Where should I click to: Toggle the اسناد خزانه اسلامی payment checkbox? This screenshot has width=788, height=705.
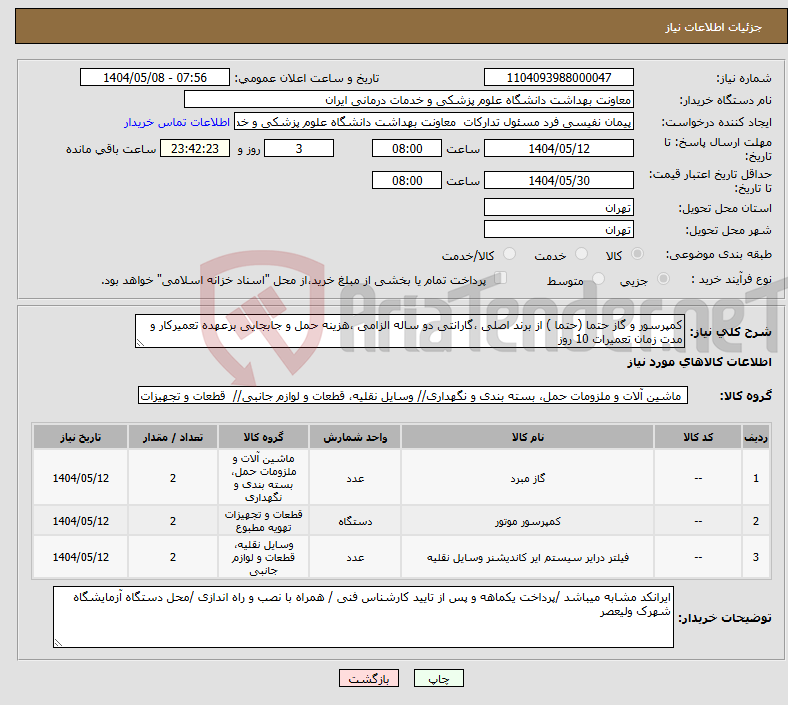[x=500, y=278]
